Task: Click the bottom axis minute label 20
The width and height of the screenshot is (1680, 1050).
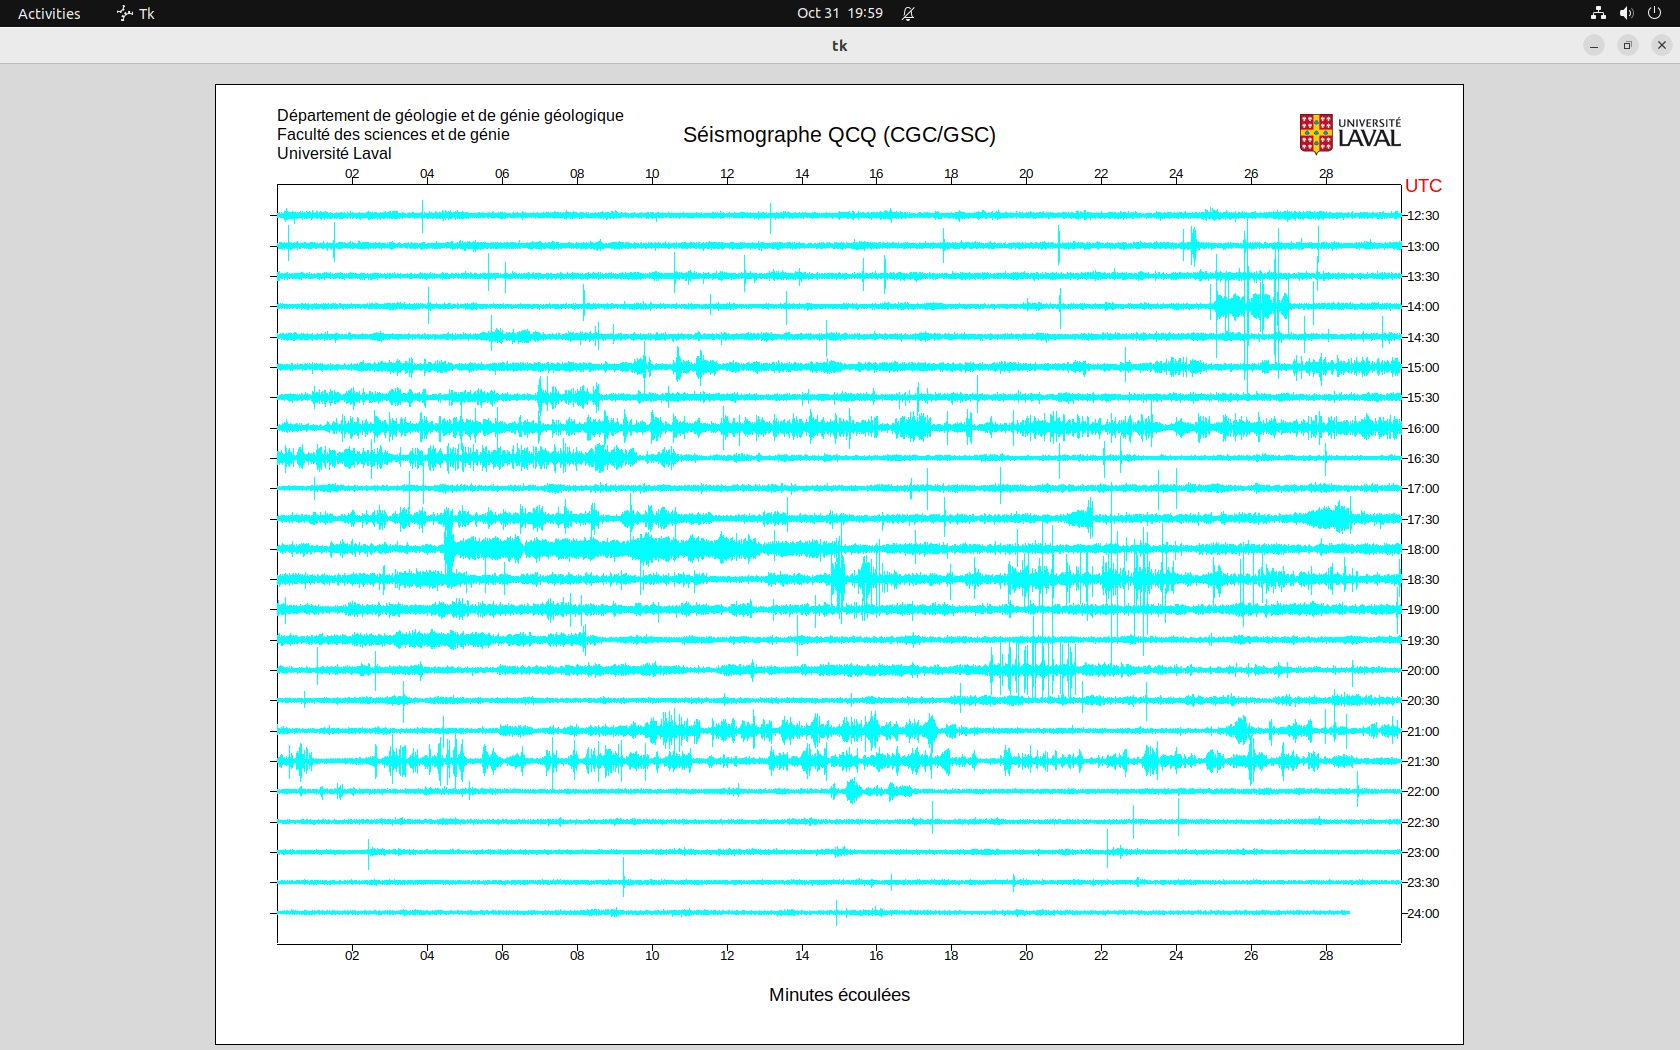Action: [x=1026, y=956]
